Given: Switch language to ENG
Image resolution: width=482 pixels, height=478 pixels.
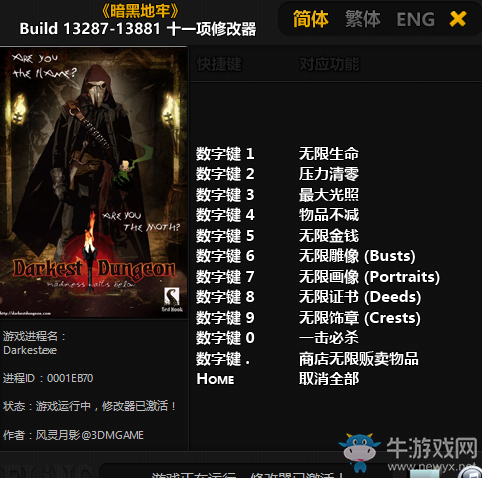Looking at the screenshot, I should click(x=415, y=19).
